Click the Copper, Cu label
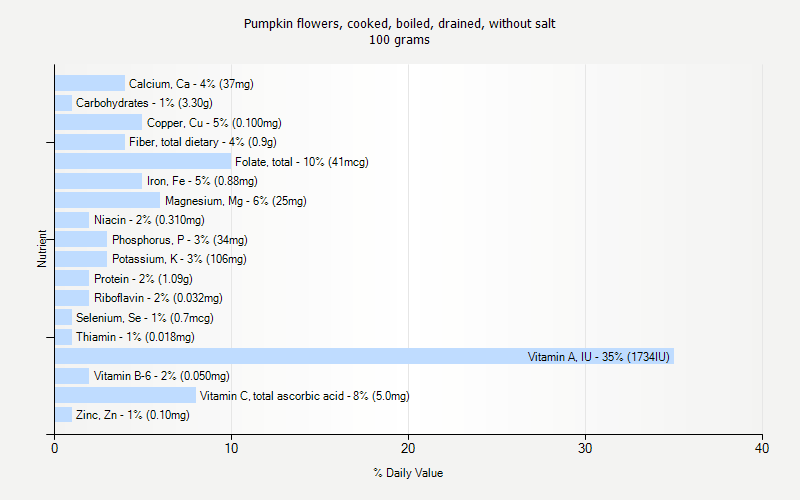This screenshot has height=500, width=800. [x=214, y=122]
